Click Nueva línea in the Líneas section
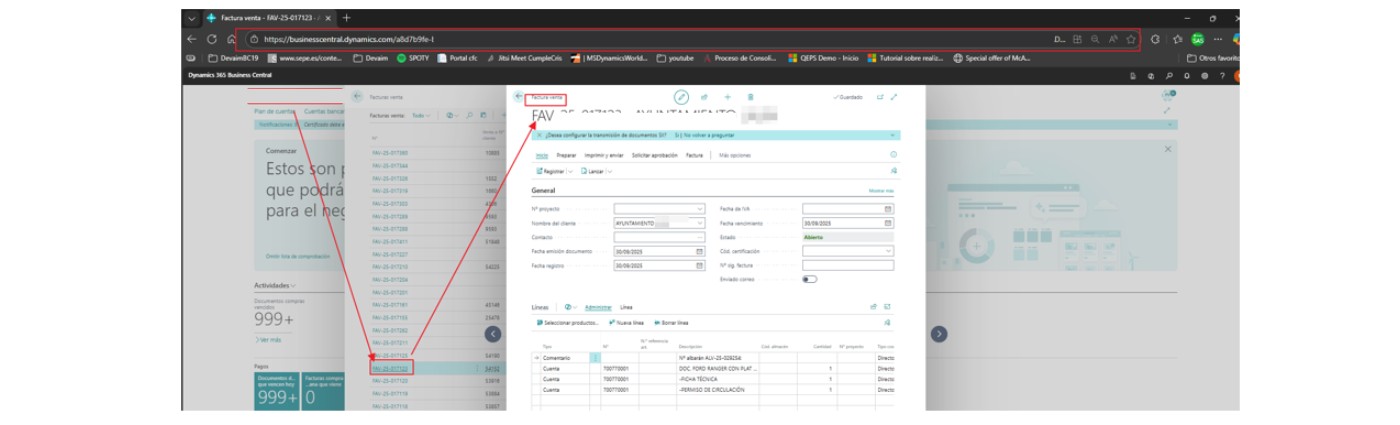Viewport: 1400px width, 425px height. click(x=627, y=323)
